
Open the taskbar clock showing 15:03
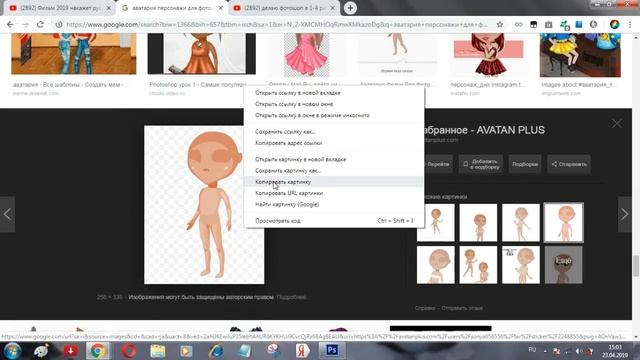tap(615, 351)
